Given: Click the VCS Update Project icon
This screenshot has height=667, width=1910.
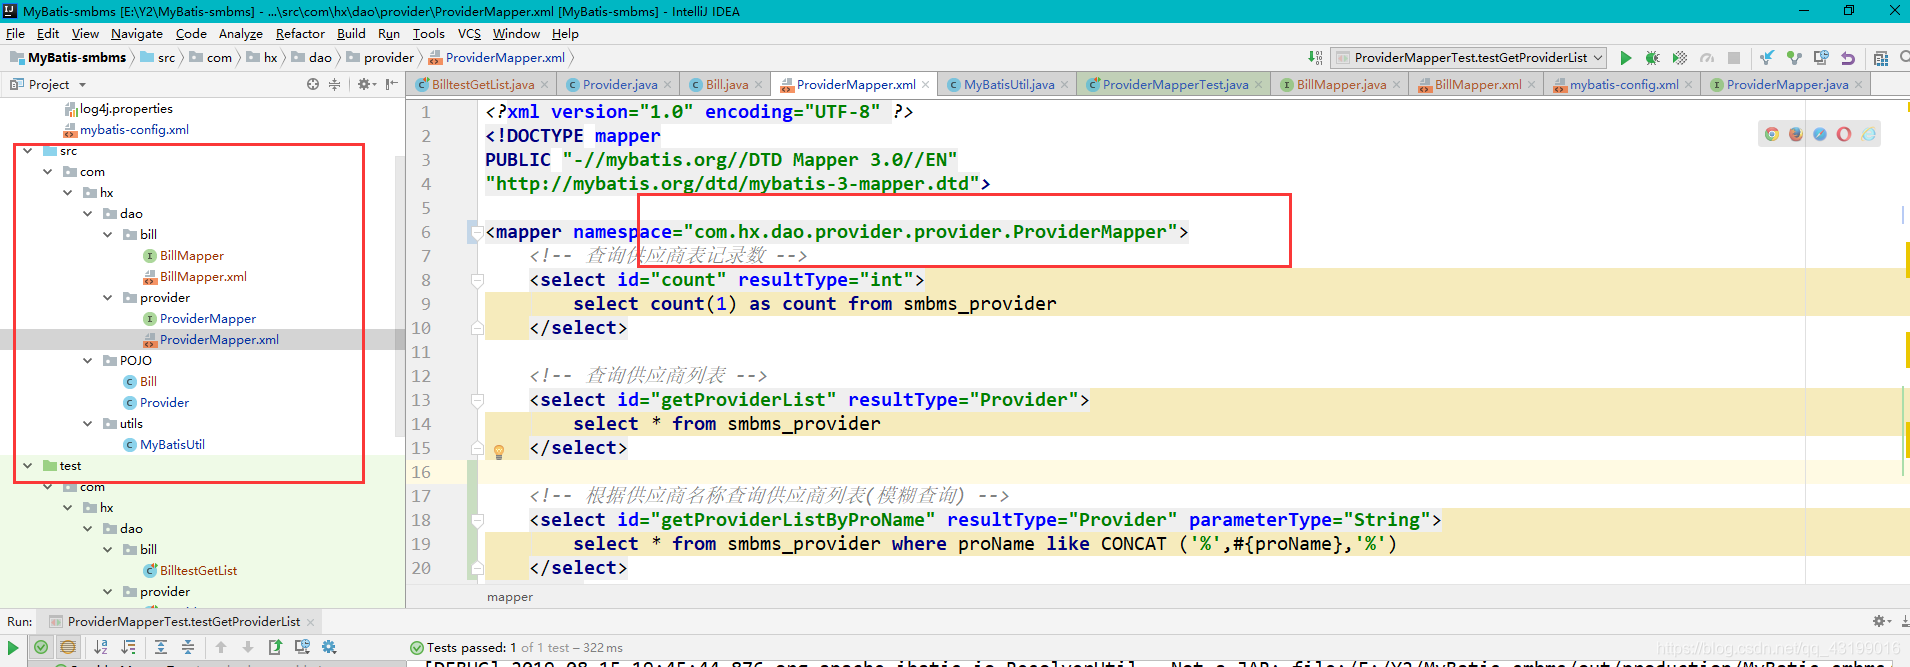Looking at the screenshot, I should [1767, 58].
